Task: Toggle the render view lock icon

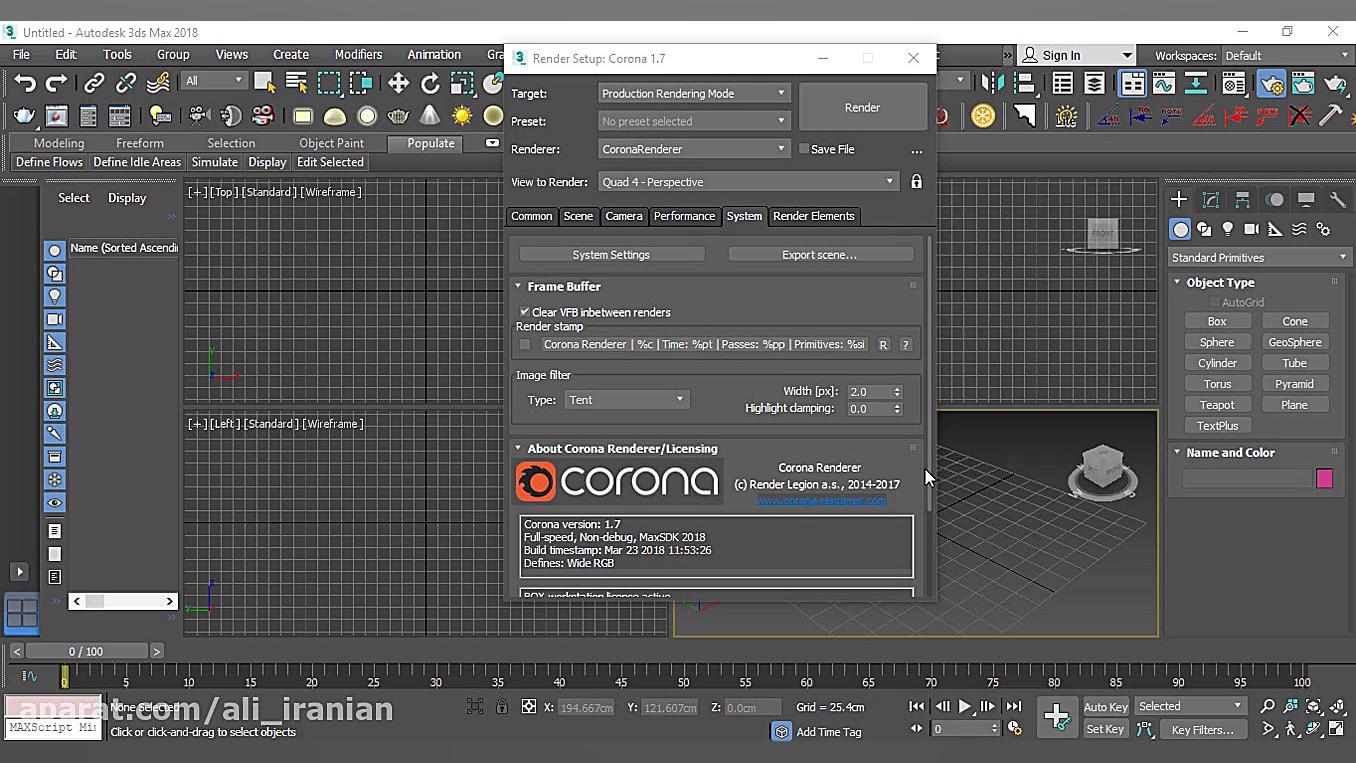Action: tap(916, 182)
